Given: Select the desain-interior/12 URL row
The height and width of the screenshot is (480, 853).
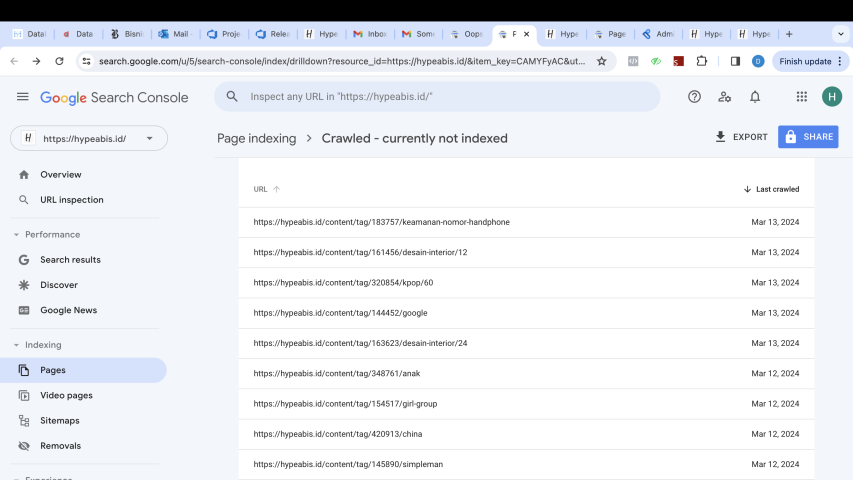Looking at the screenshot, I should point(526,253).
